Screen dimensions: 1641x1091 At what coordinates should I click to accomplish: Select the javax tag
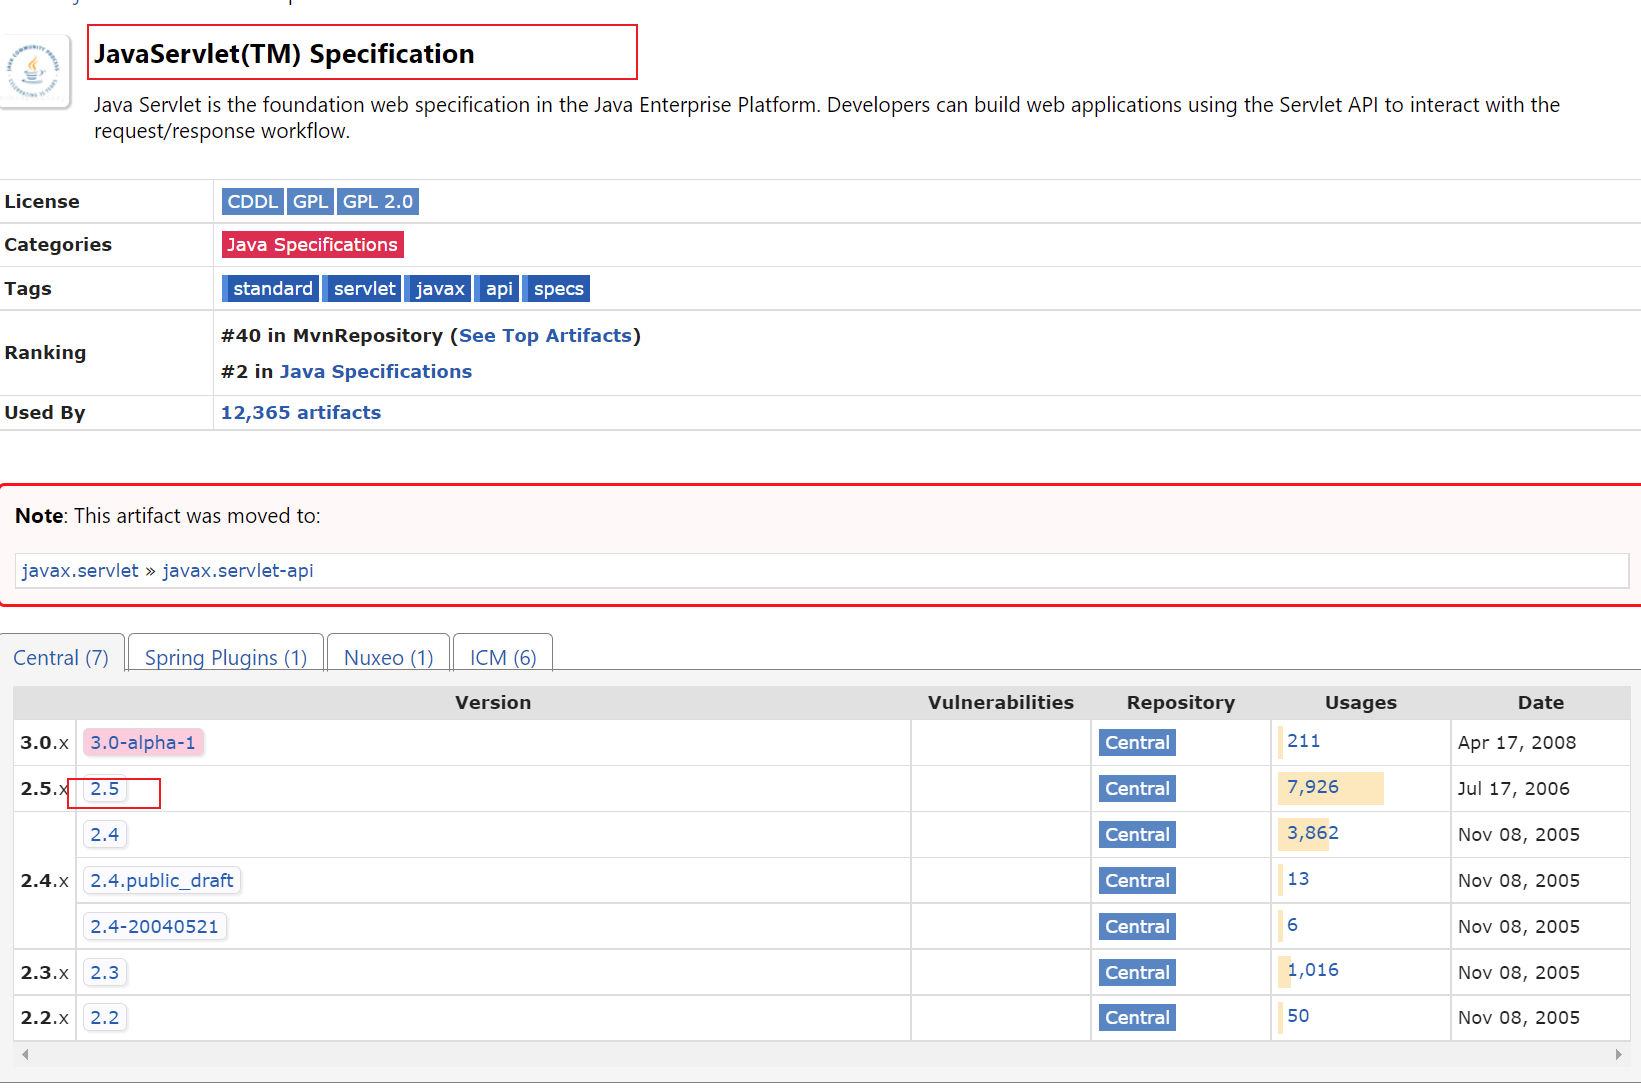coord(438,289)
